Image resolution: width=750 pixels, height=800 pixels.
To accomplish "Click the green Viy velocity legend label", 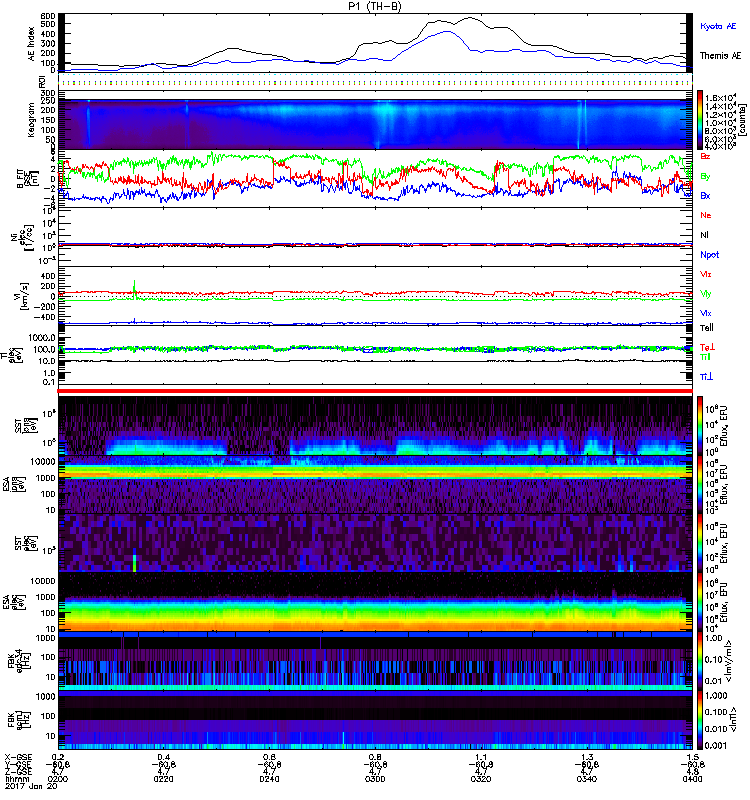I will (x=705, y=294).
